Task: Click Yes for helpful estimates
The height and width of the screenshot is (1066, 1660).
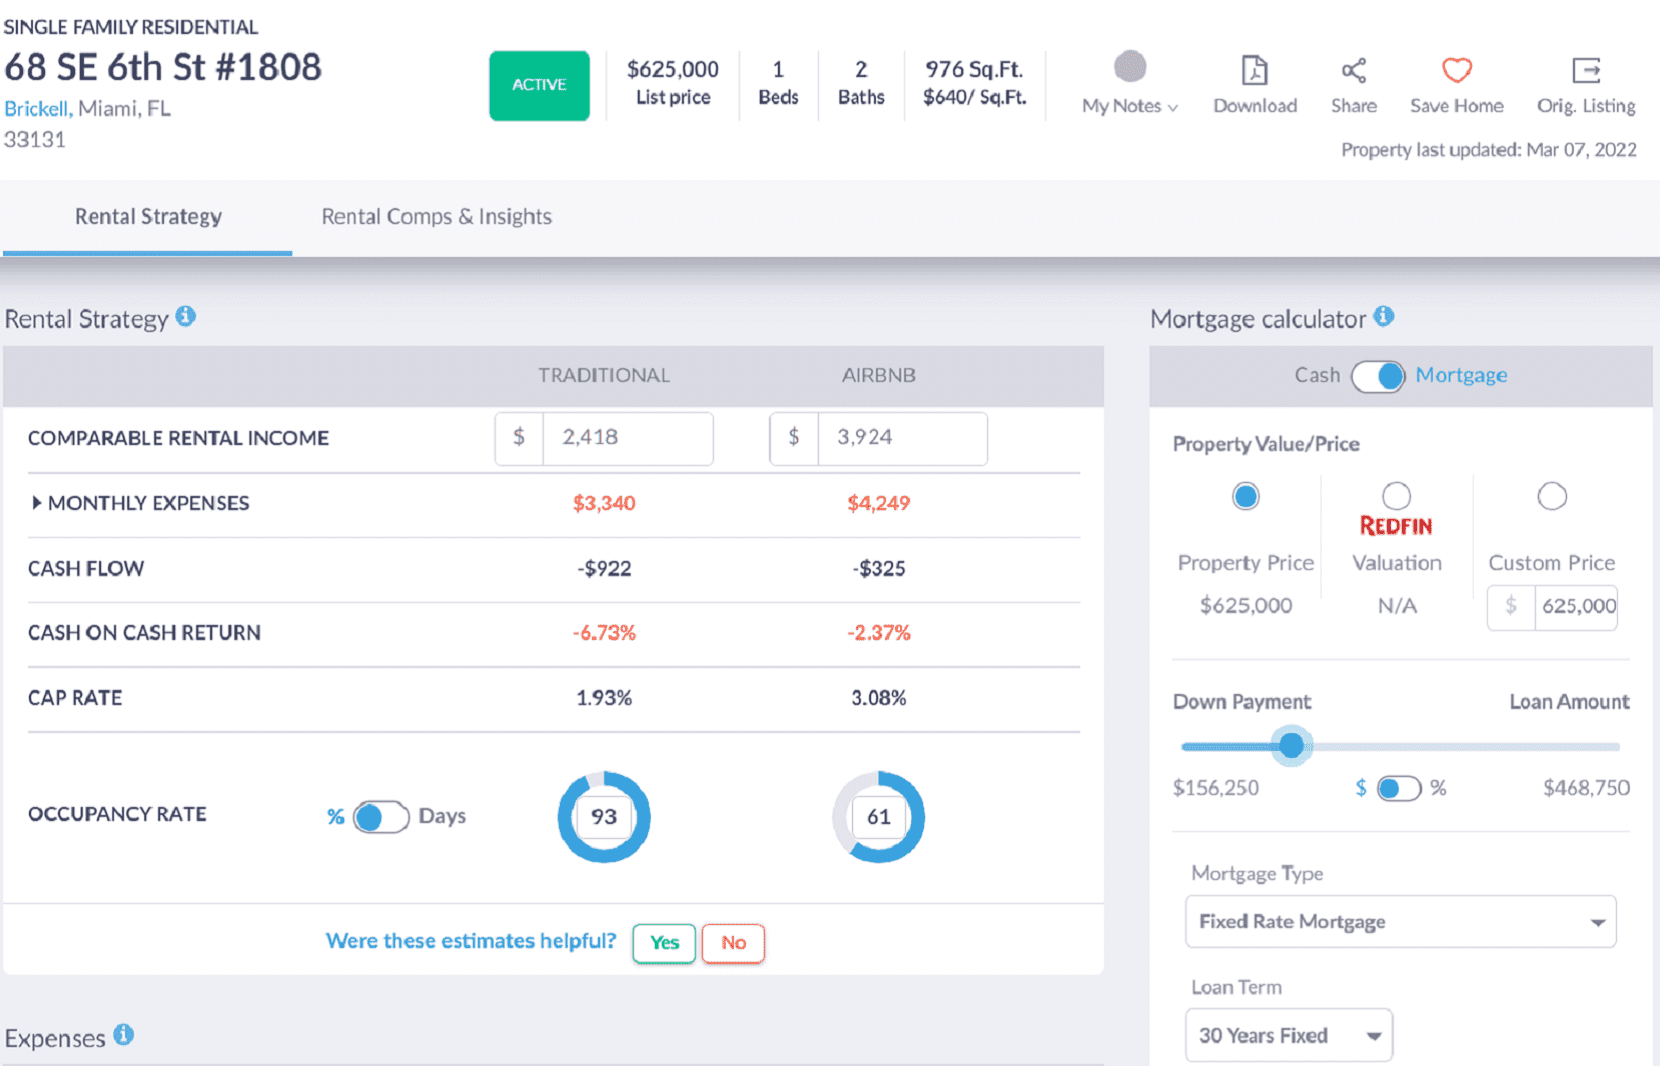Action: click(664, 943)
